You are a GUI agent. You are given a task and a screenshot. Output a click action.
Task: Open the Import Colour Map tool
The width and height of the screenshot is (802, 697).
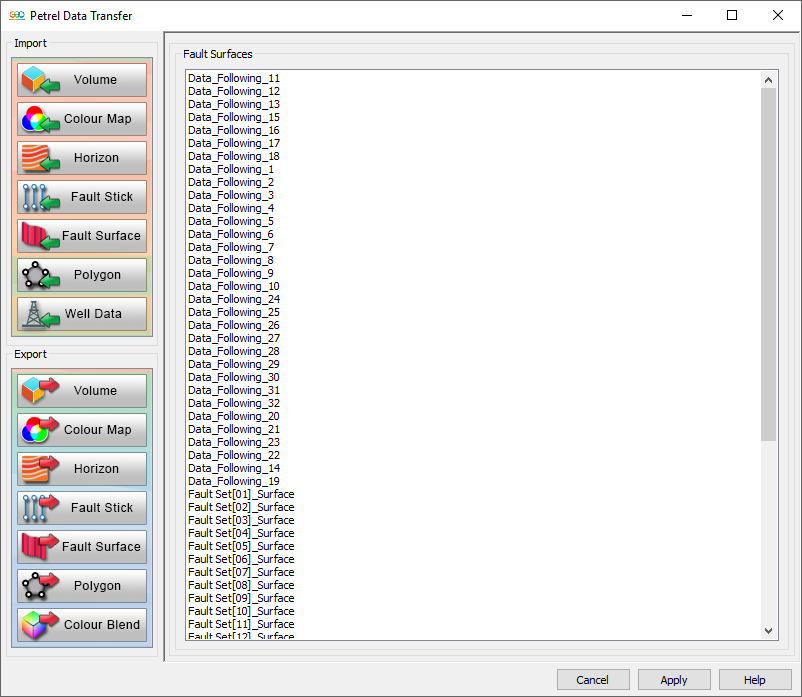point(82,119)
